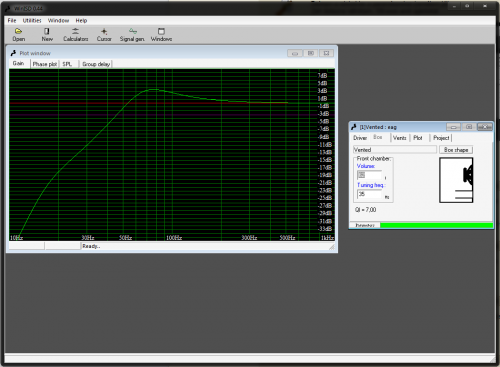Maximize the Vented project window

pos(469,127)
